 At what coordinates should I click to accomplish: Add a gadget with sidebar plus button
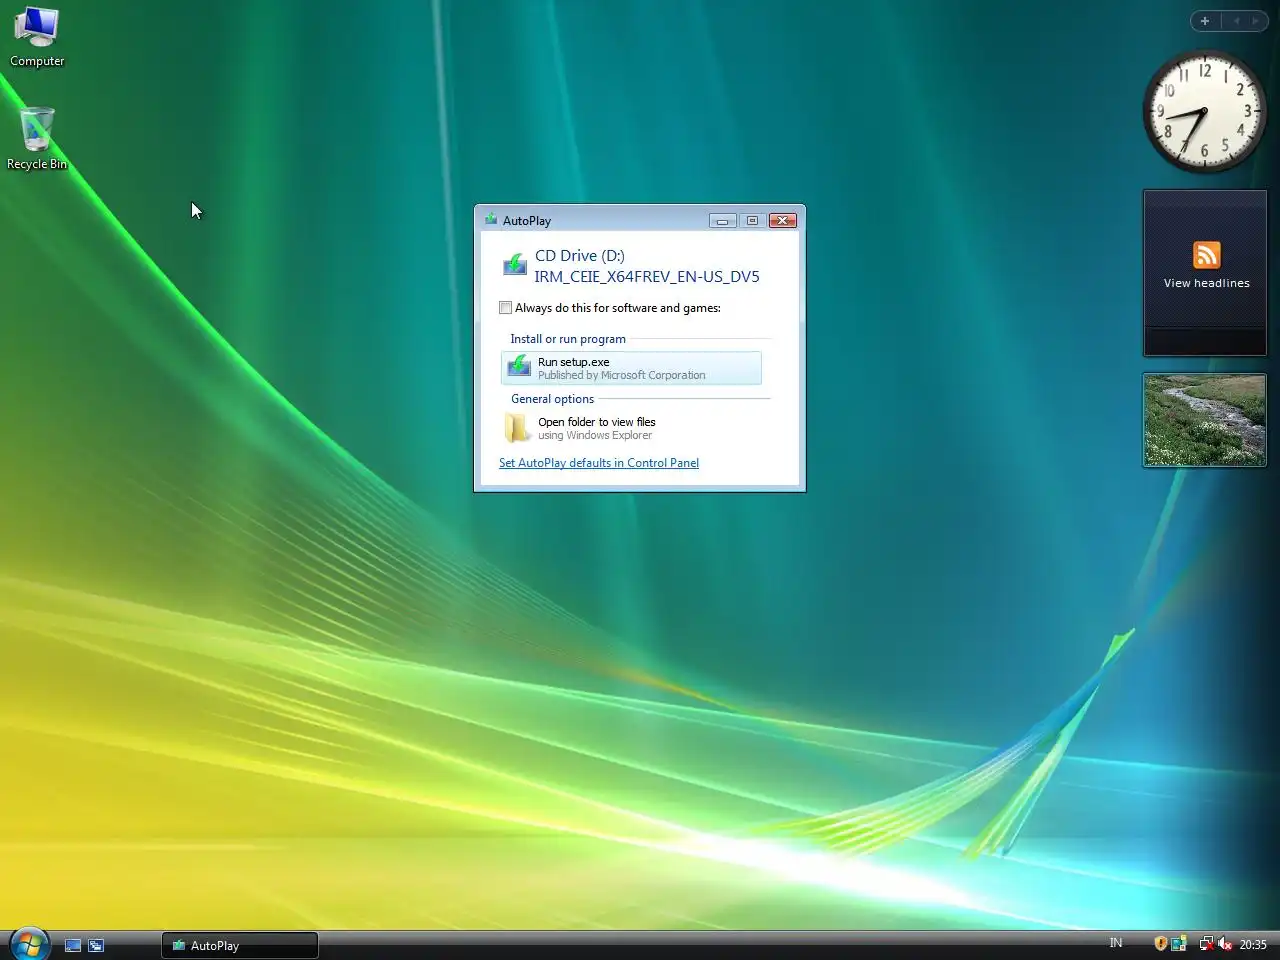(1205, 21)
